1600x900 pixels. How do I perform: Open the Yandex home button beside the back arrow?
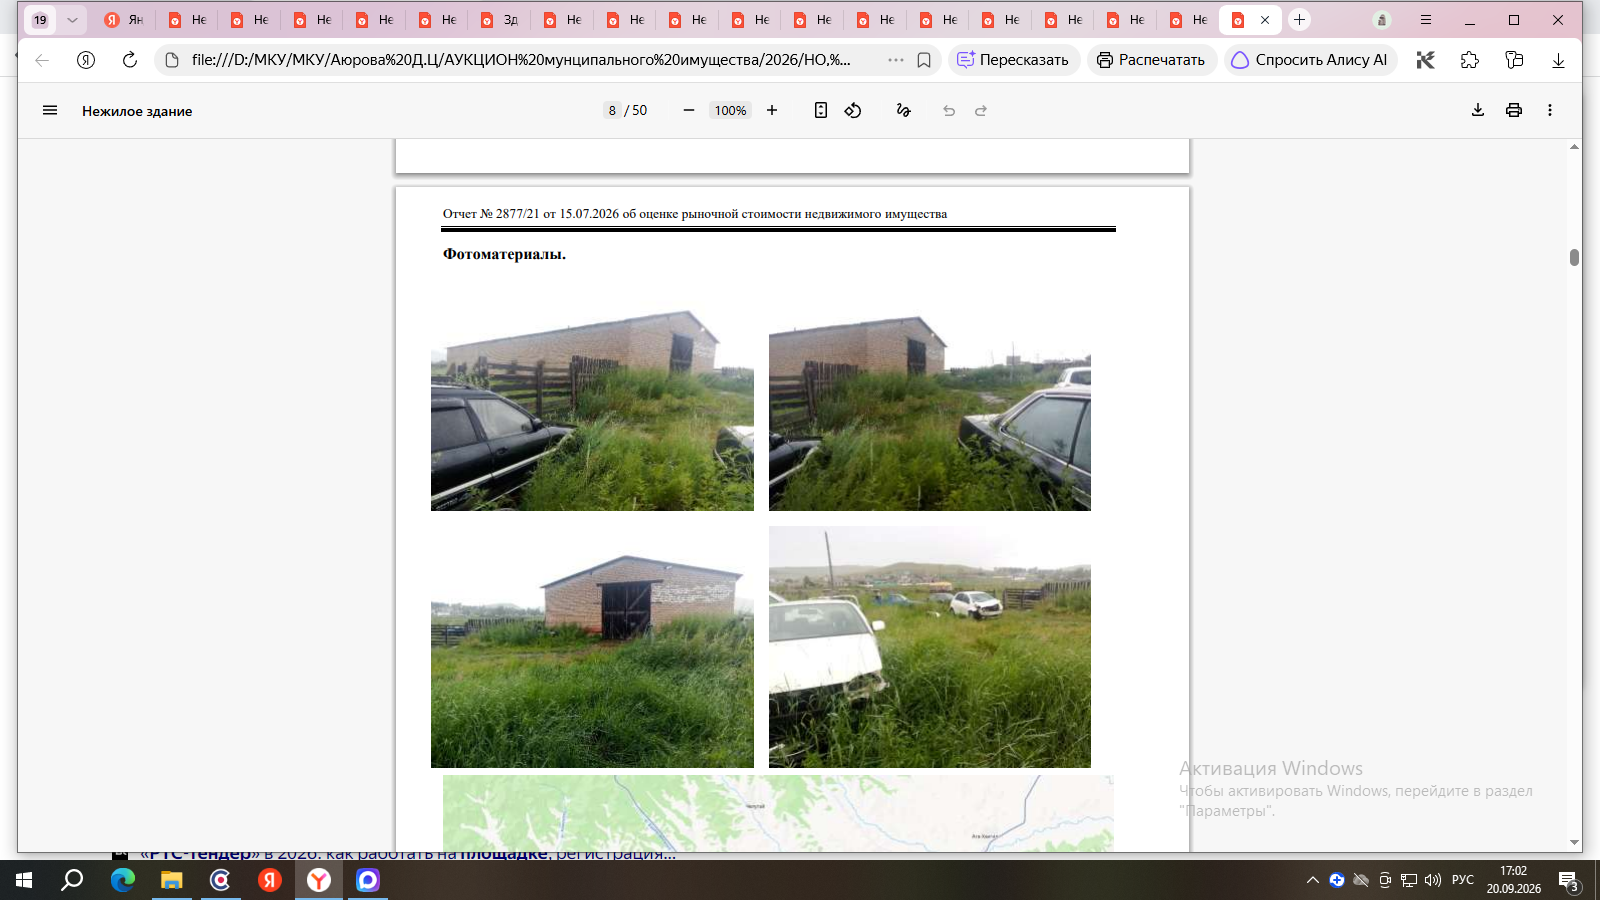(x=86, y=60)
